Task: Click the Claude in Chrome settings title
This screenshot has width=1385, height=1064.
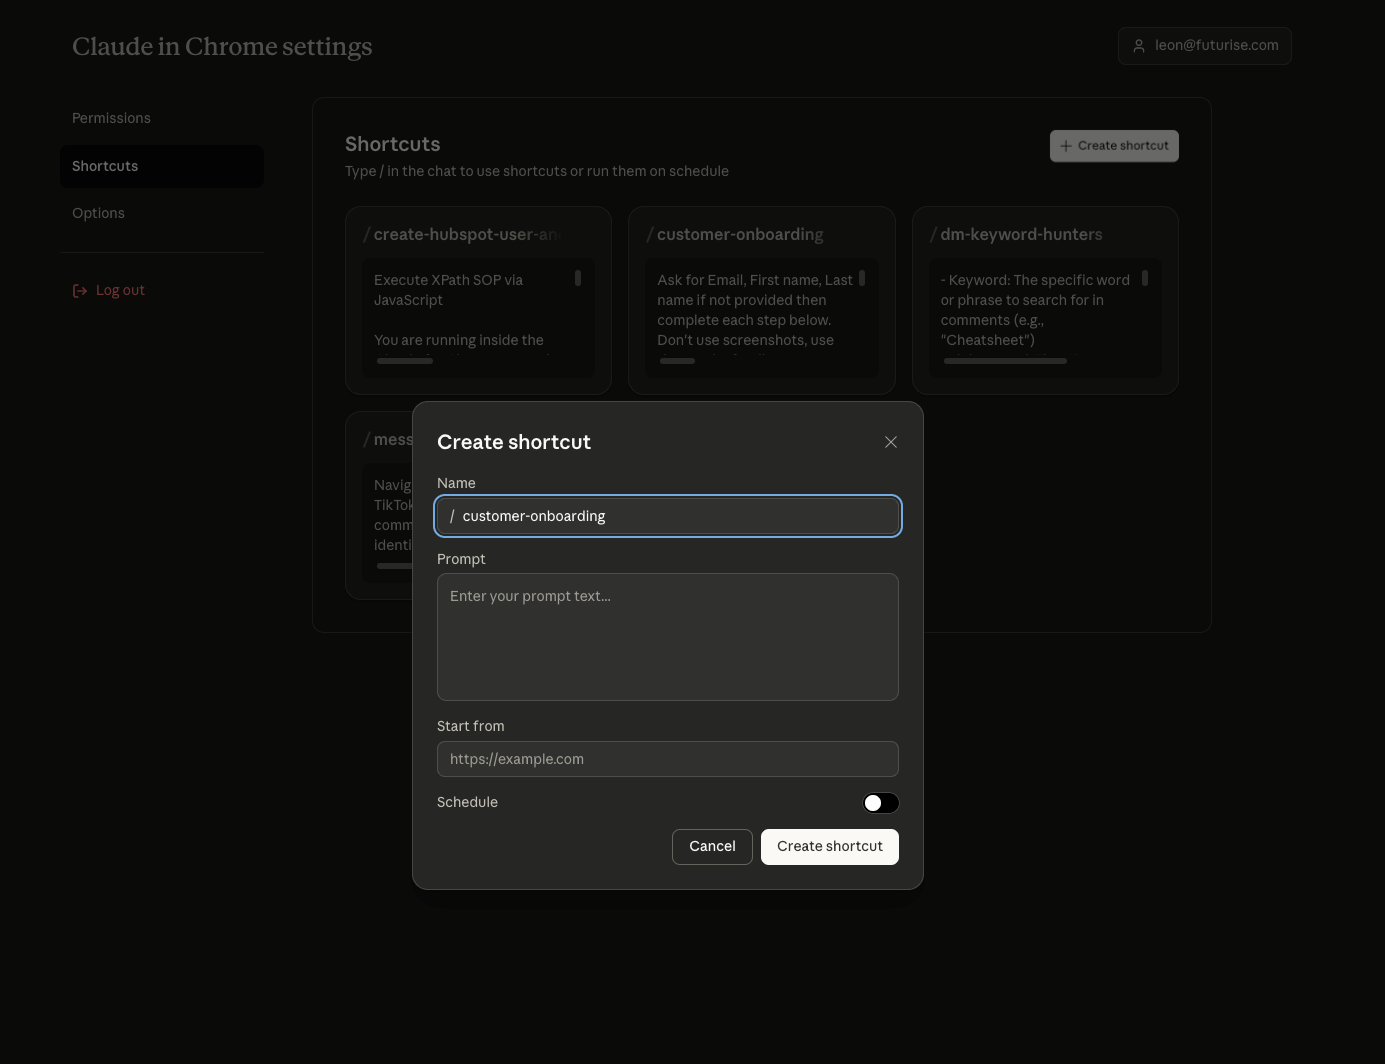Action: coord(222,46)
